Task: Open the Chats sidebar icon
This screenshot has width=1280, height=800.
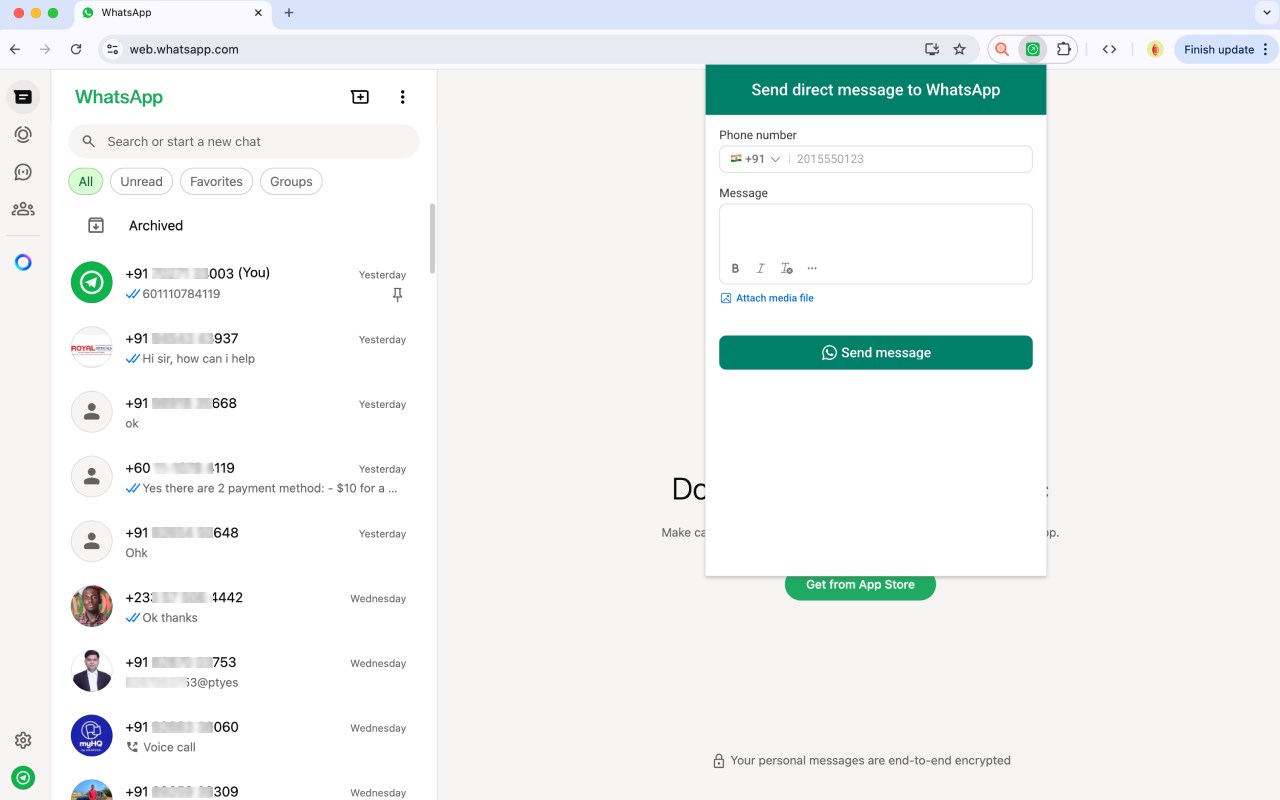Action: tap(23, 97)
